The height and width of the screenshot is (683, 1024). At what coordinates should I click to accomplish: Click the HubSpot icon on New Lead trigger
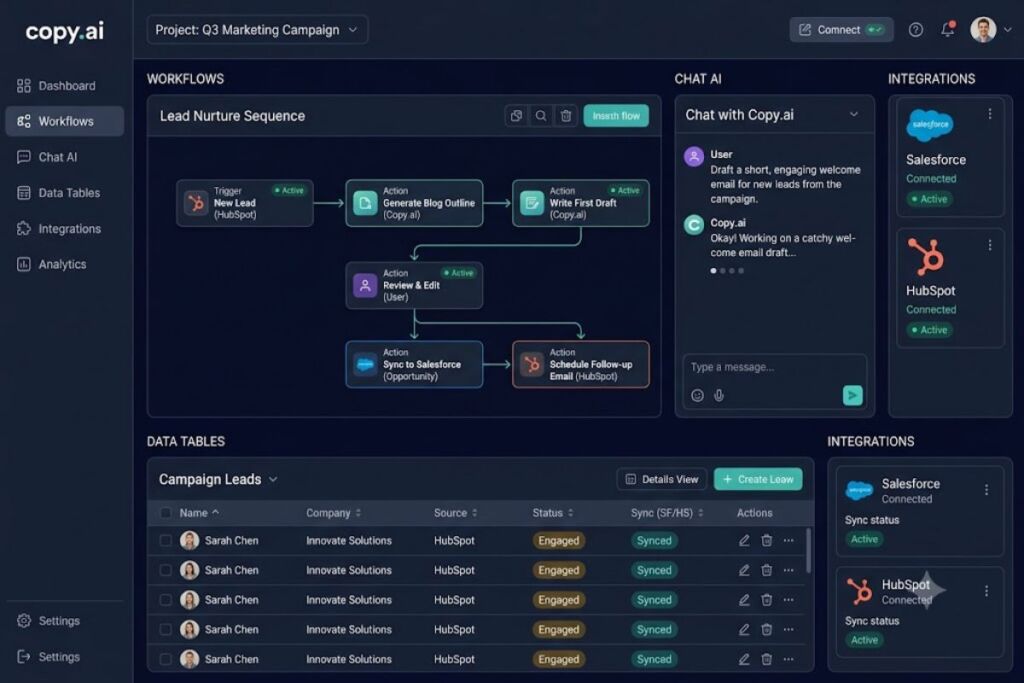(195, 203)
